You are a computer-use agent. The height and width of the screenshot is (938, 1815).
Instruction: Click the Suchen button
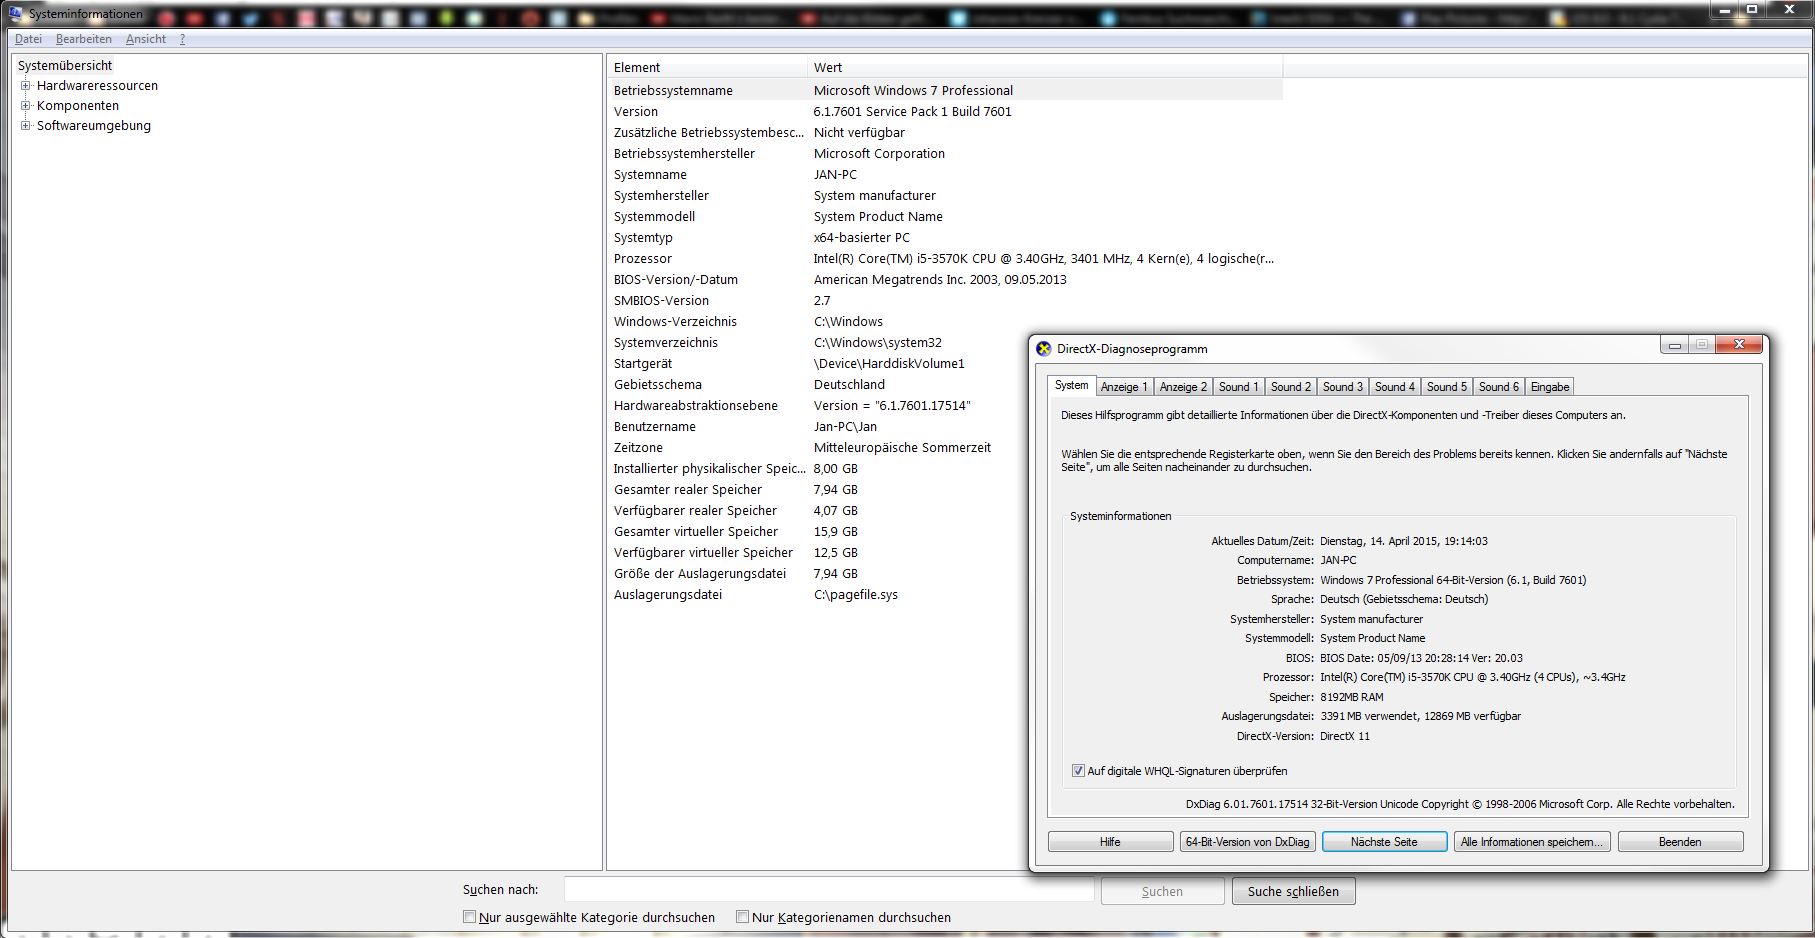1162,891
